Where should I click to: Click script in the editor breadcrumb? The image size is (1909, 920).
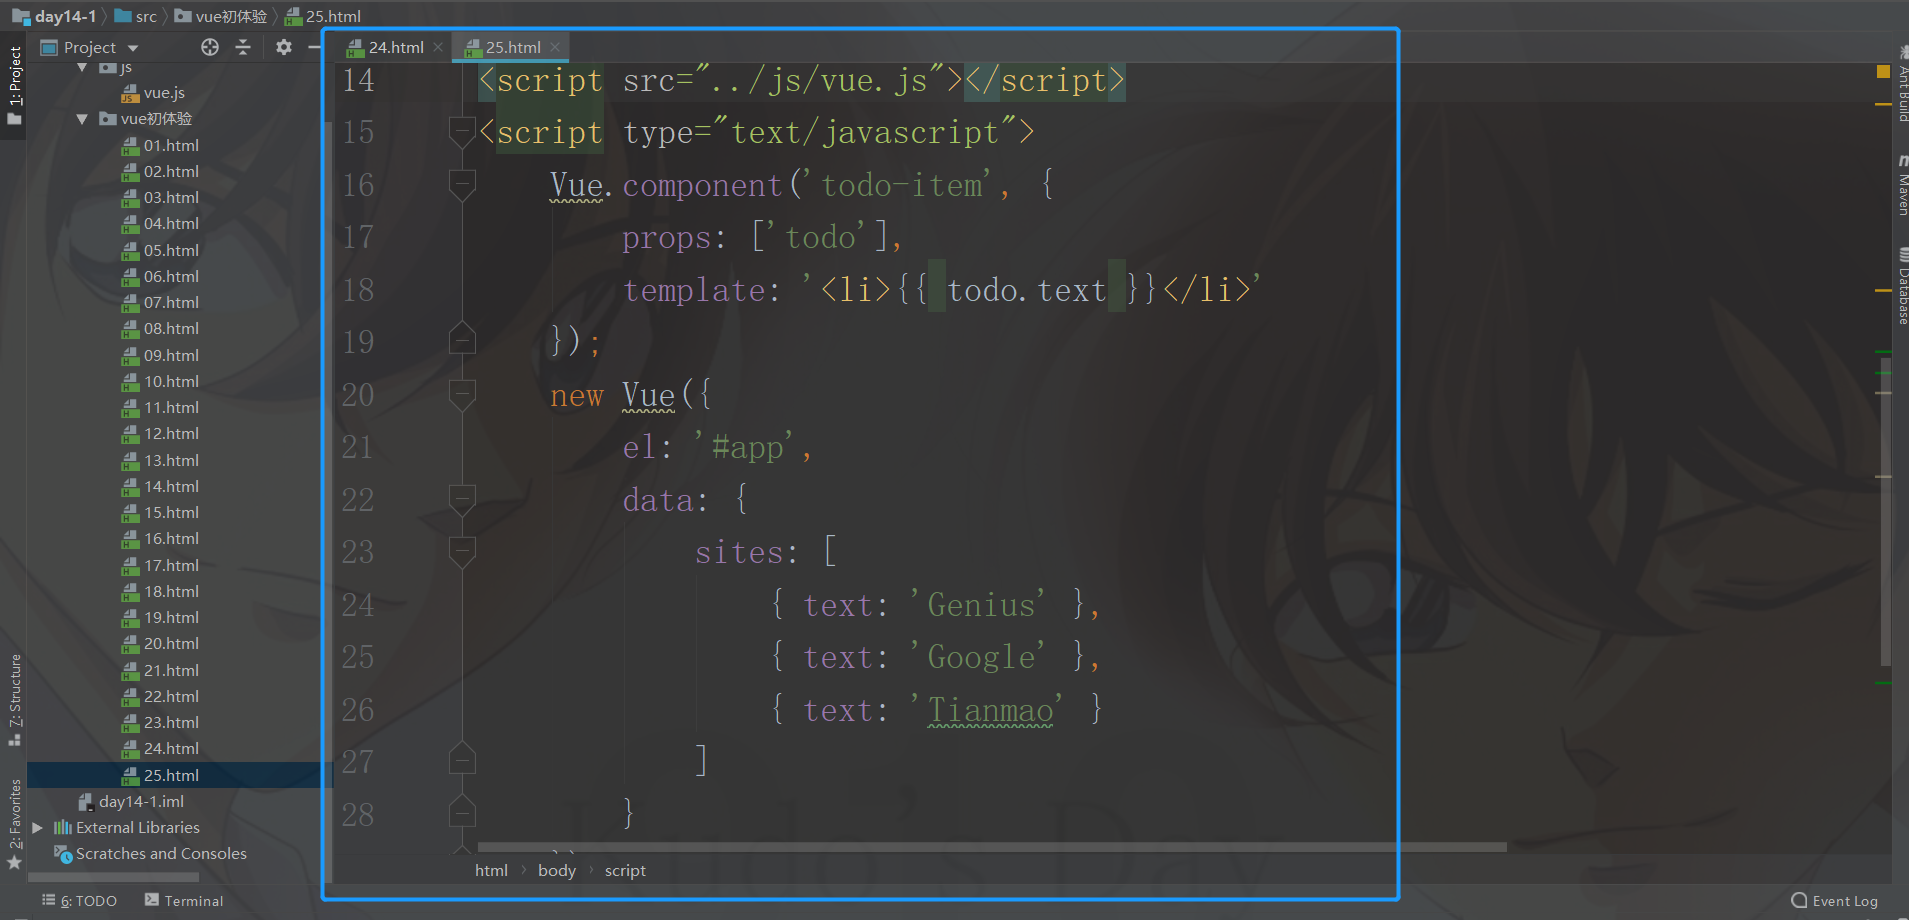(625, 871)
